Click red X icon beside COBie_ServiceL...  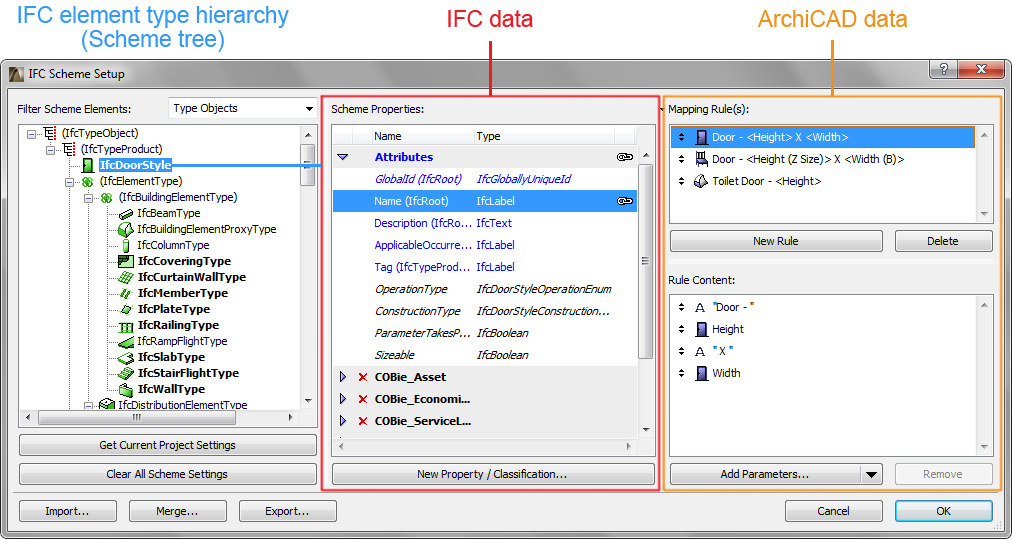coord(363,422)
